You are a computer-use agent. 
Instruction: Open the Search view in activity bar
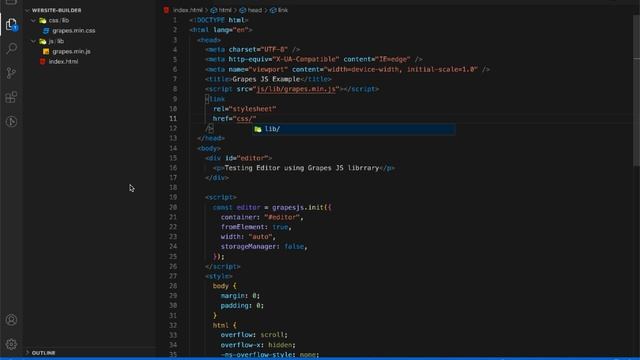(11, 49)
